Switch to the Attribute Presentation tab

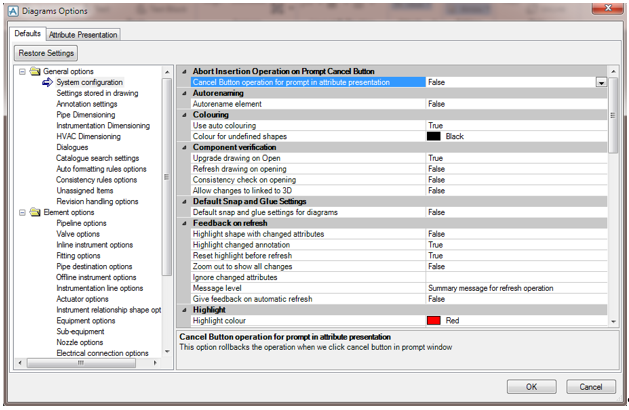(83, 34)
